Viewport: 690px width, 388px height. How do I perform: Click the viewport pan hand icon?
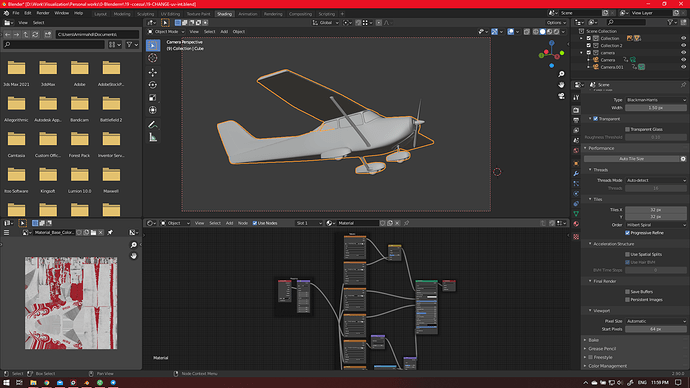click(x=561, y=84)
